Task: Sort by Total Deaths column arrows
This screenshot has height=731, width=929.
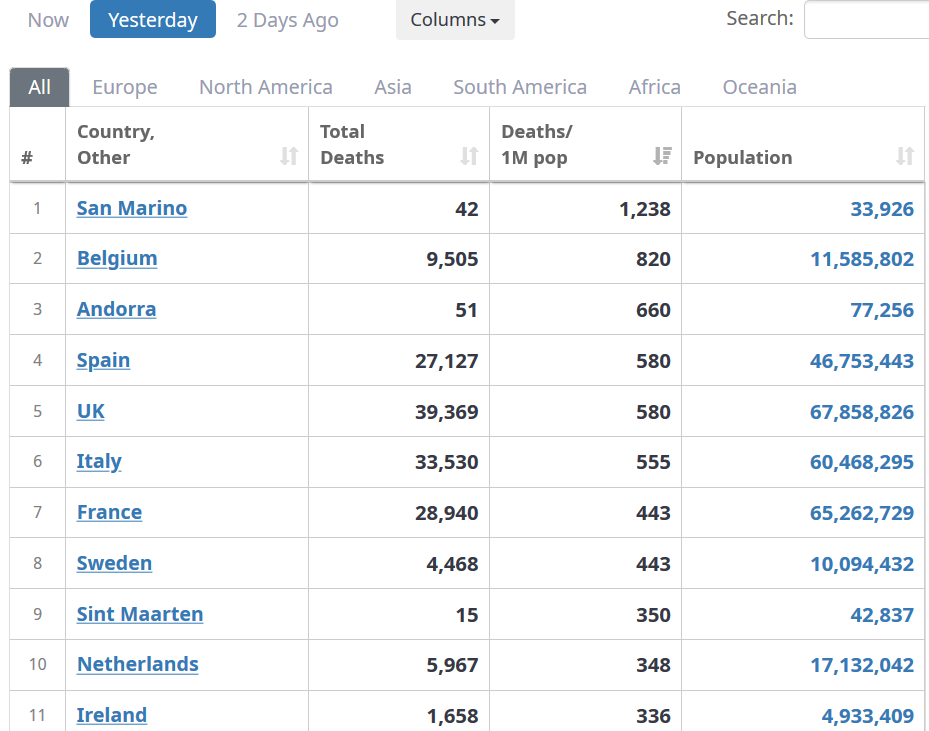Action: [469, 156]
